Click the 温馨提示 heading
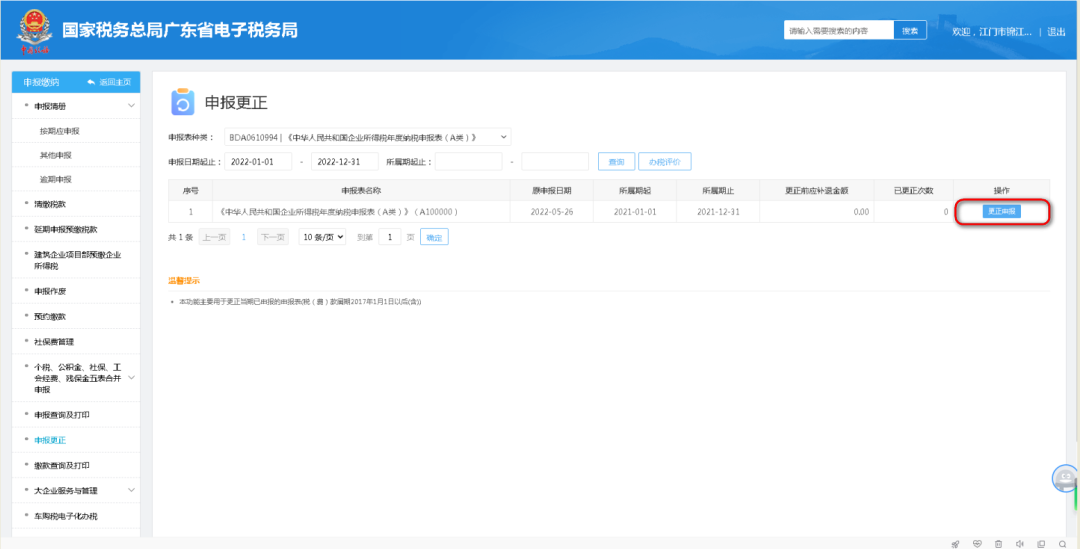1080x549 pixels. (x=184, y=281)
